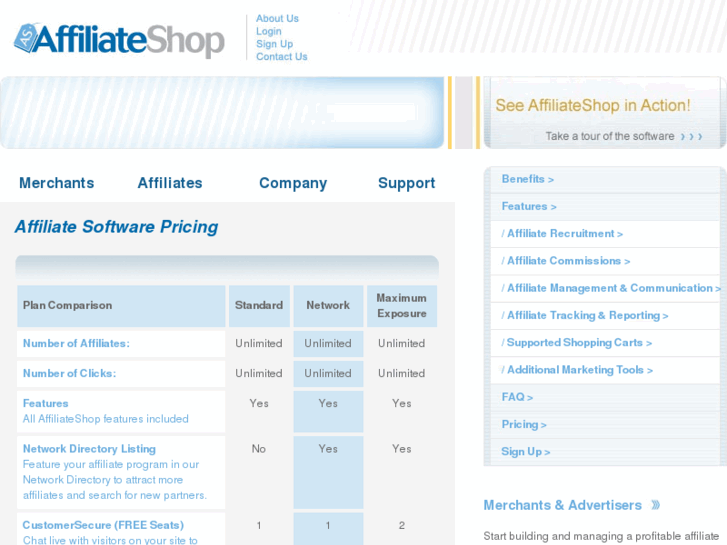727x545 pixels.
Task: Click the Merchants & Advertisers heading
Action: [x=562, y=505]
